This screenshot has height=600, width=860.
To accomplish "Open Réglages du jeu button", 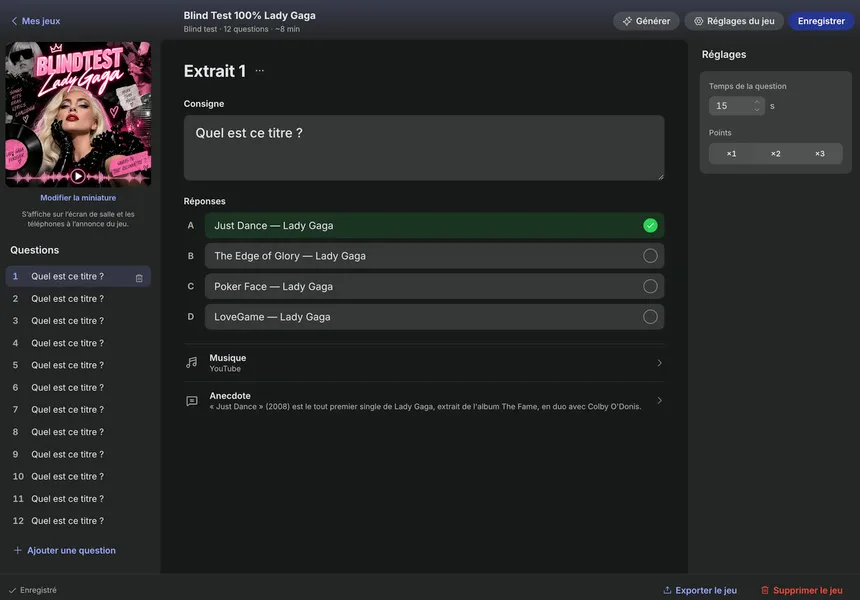I will [x=734, y=21].
